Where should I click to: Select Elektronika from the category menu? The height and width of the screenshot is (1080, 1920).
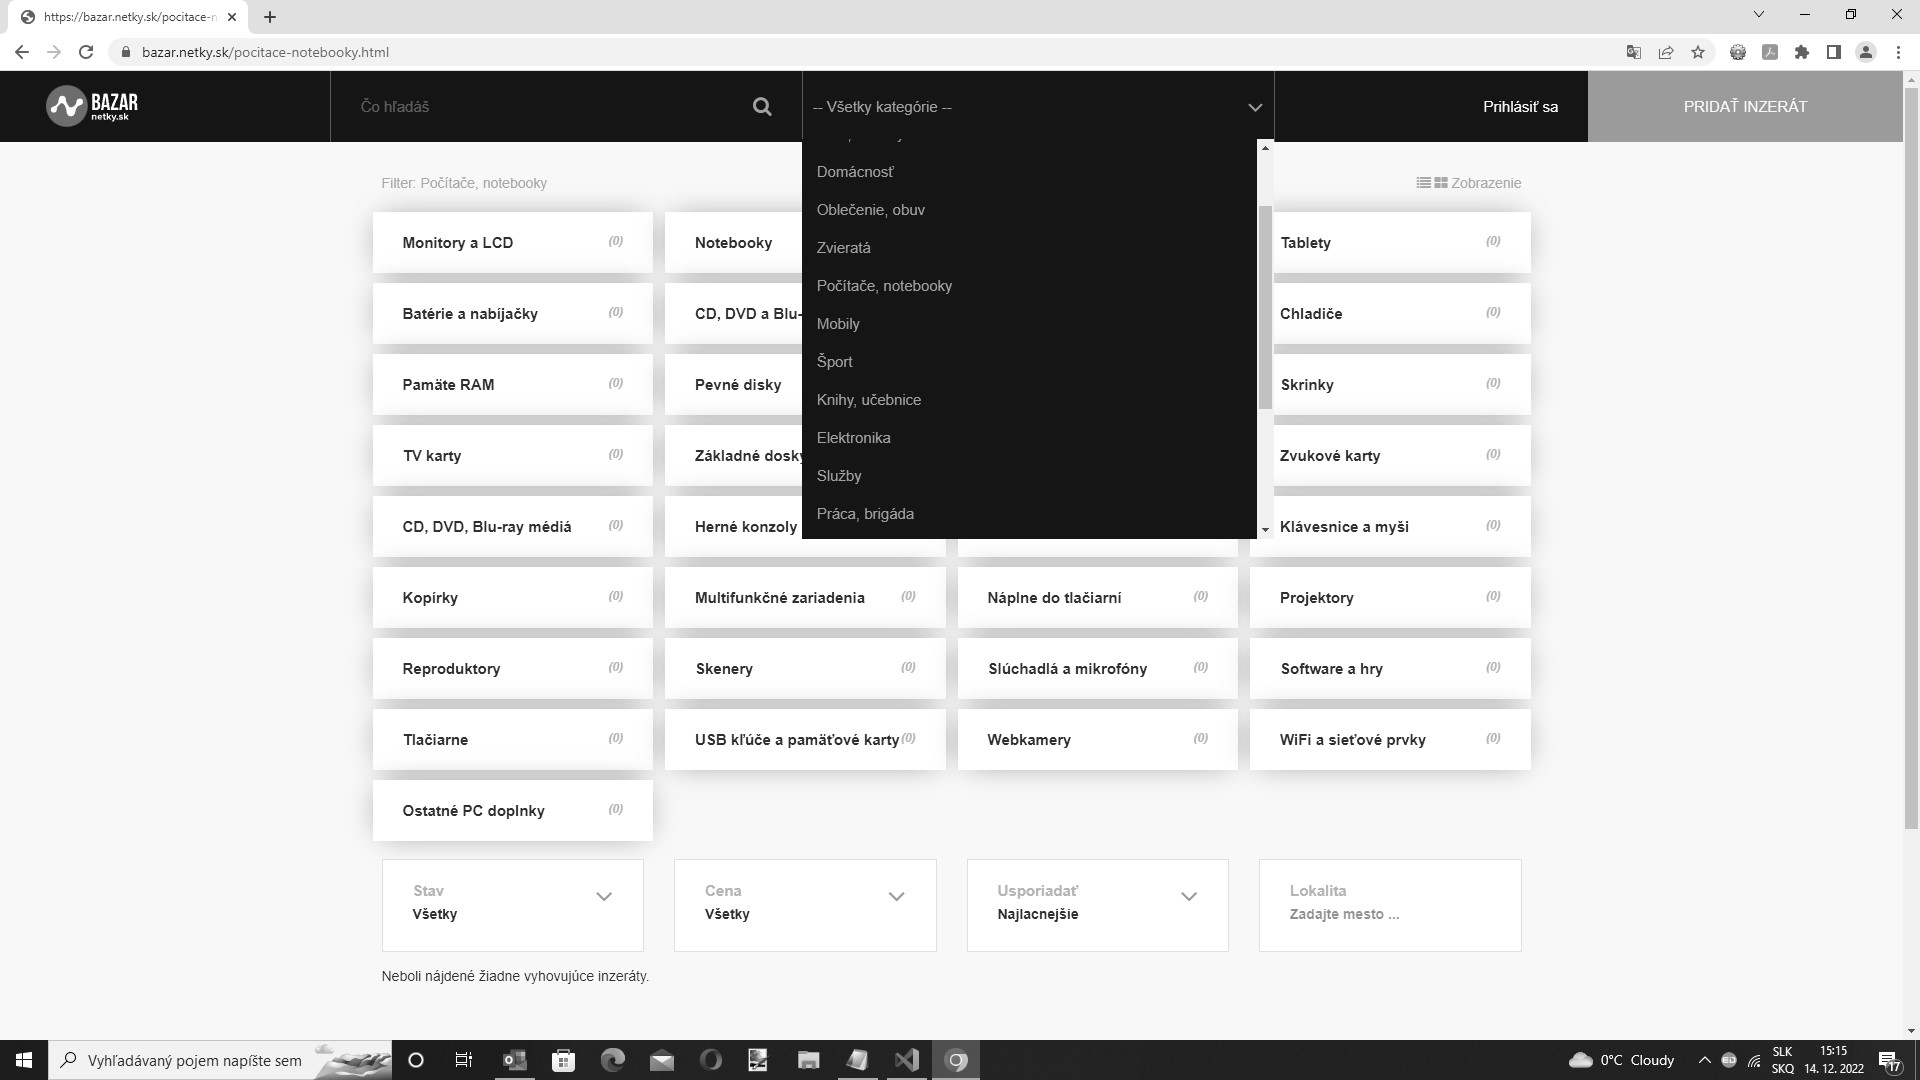(x=854, y=437)
